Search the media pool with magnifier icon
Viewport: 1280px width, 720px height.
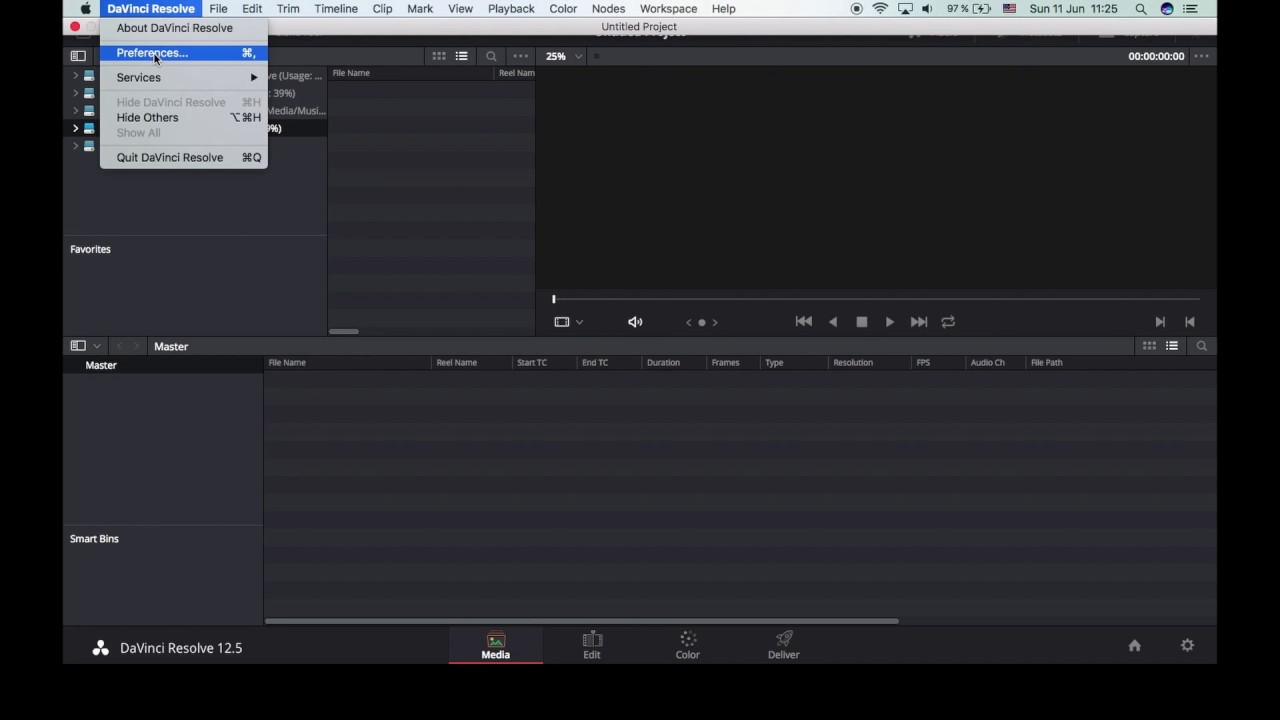click(x=1201, y=346)
